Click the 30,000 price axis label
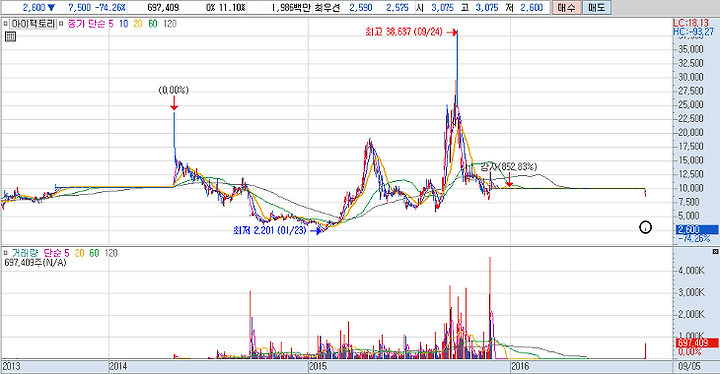 coord(691,77)
